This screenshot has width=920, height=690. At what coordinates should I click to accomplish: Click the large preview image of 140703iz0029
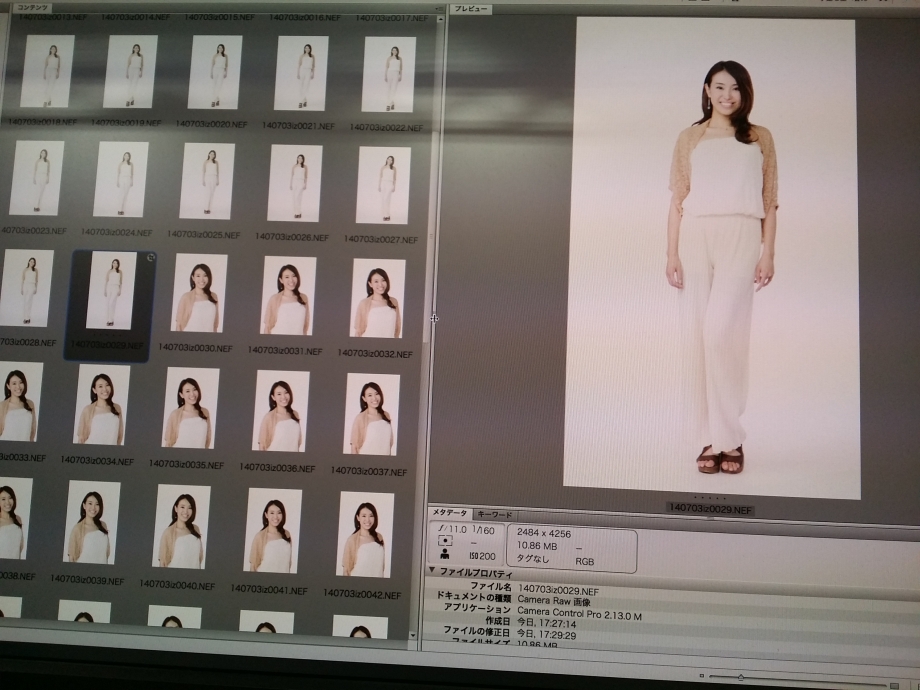[x=712, y=258]
